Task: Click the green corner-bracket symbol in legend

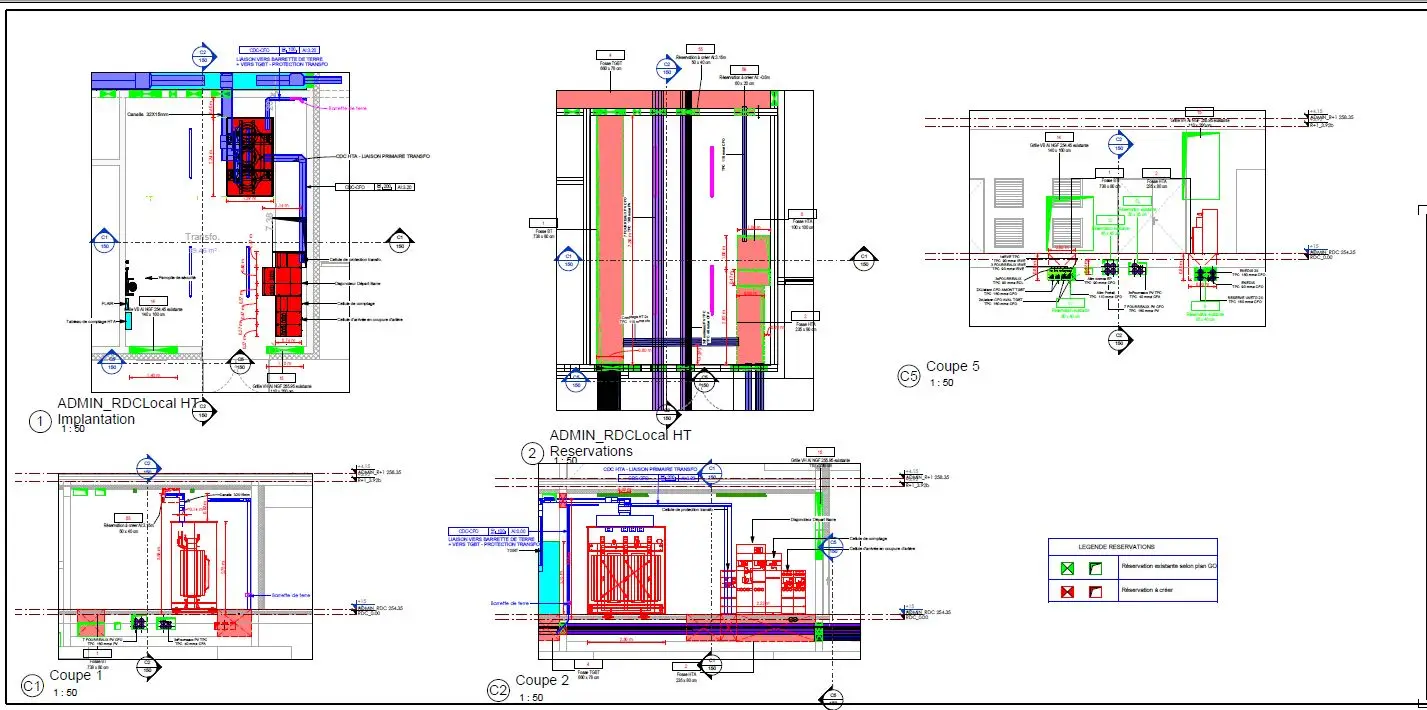Action: [1095, 568]
